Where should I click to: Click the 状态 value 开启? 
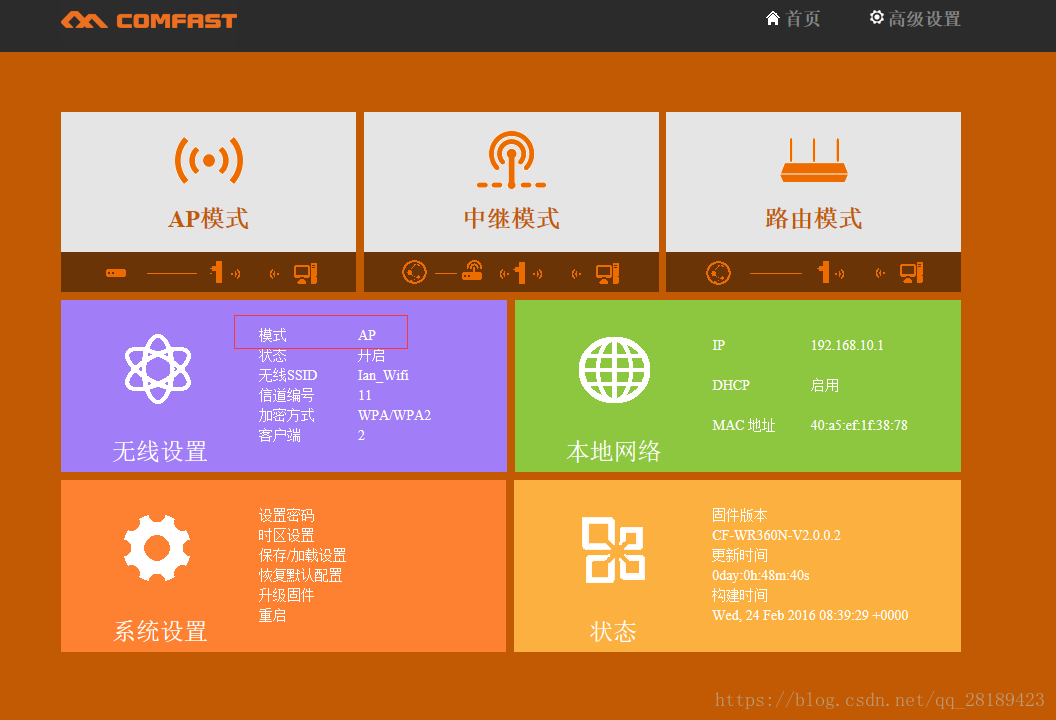pos(371,355)
